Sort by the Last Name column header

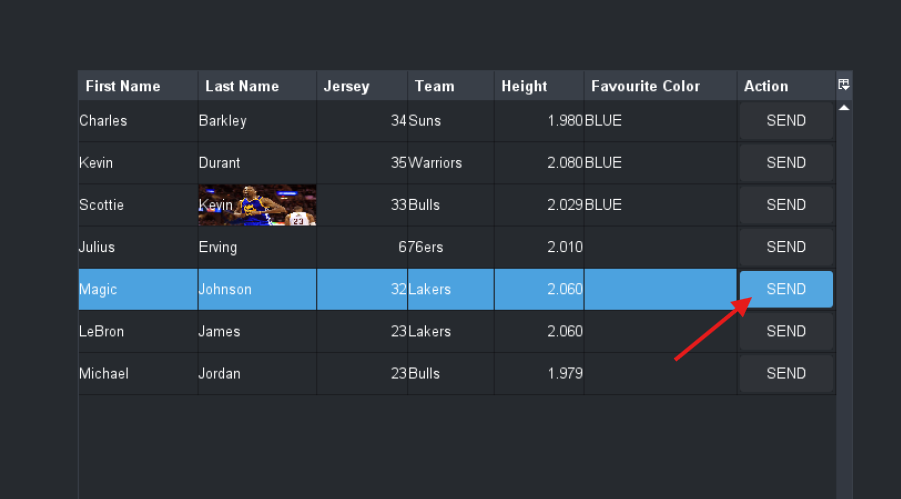point(242,86)
